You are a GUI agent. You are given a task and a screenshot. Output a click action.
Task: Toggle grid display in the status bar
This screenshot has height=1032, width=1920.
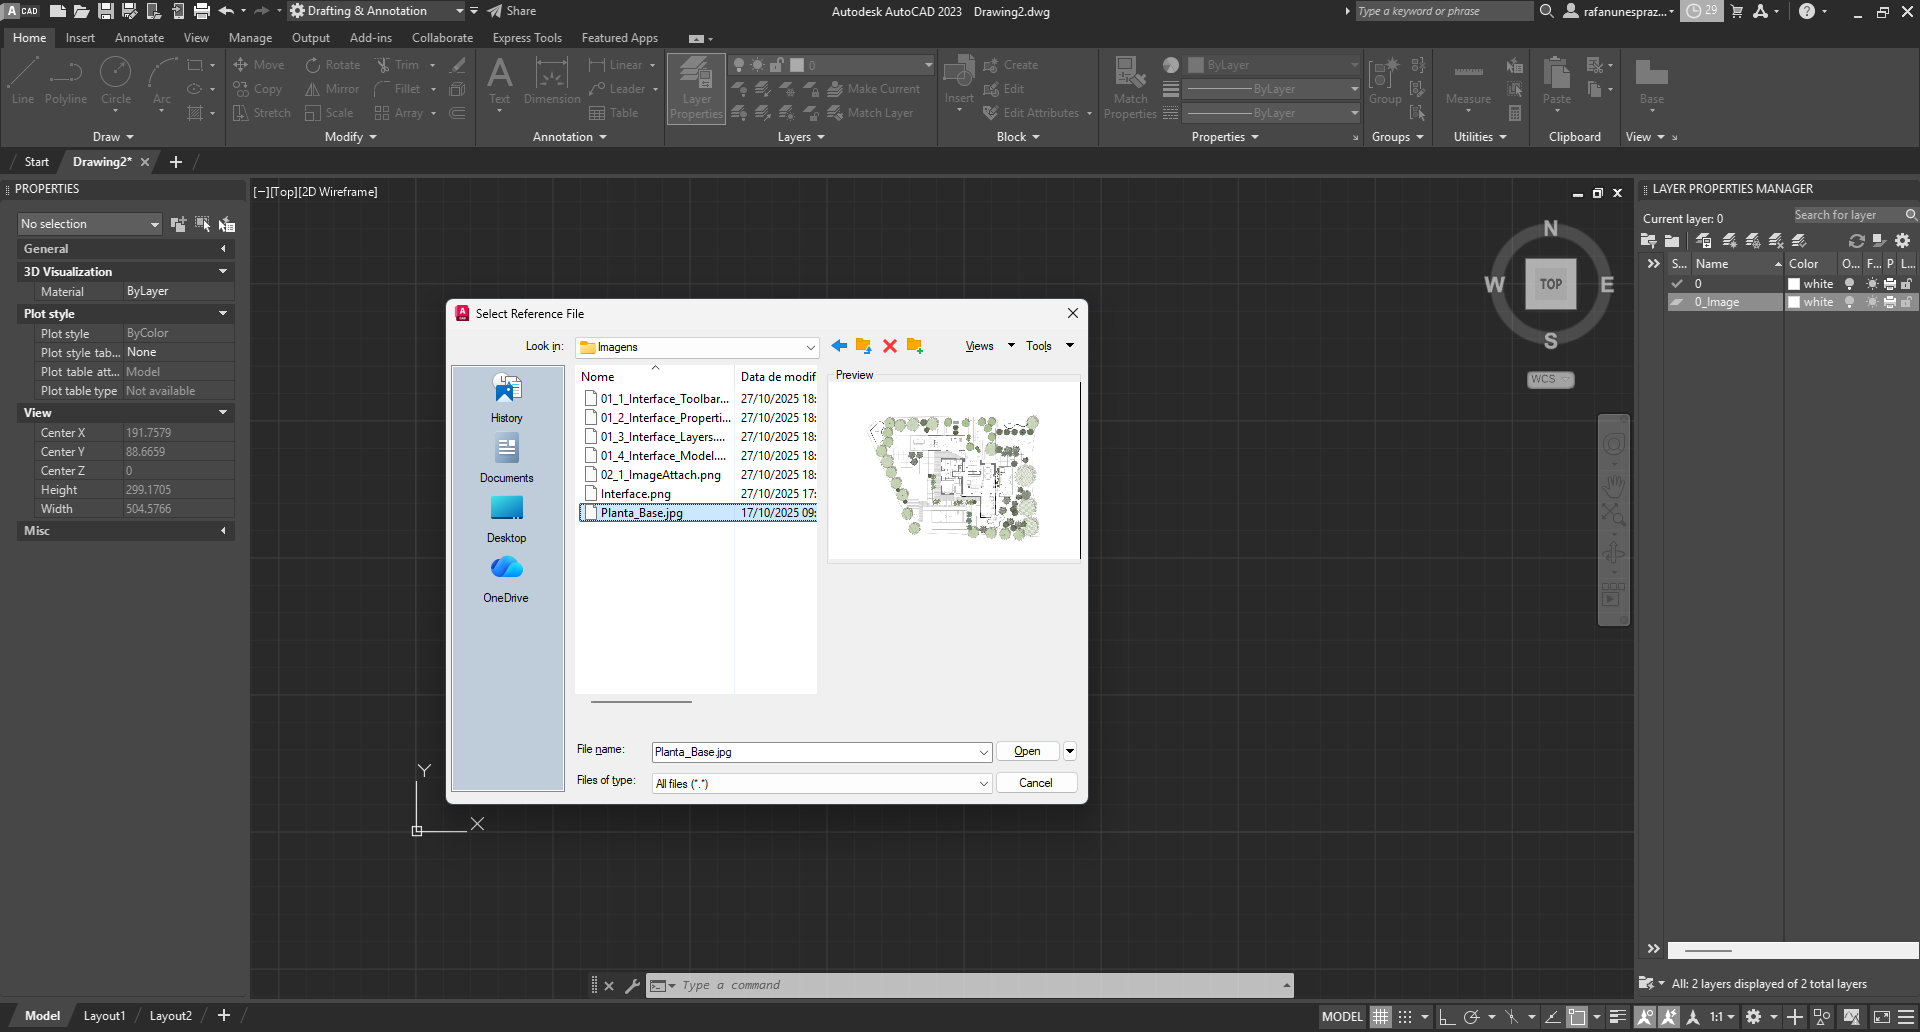[x=1380, y=1017]
